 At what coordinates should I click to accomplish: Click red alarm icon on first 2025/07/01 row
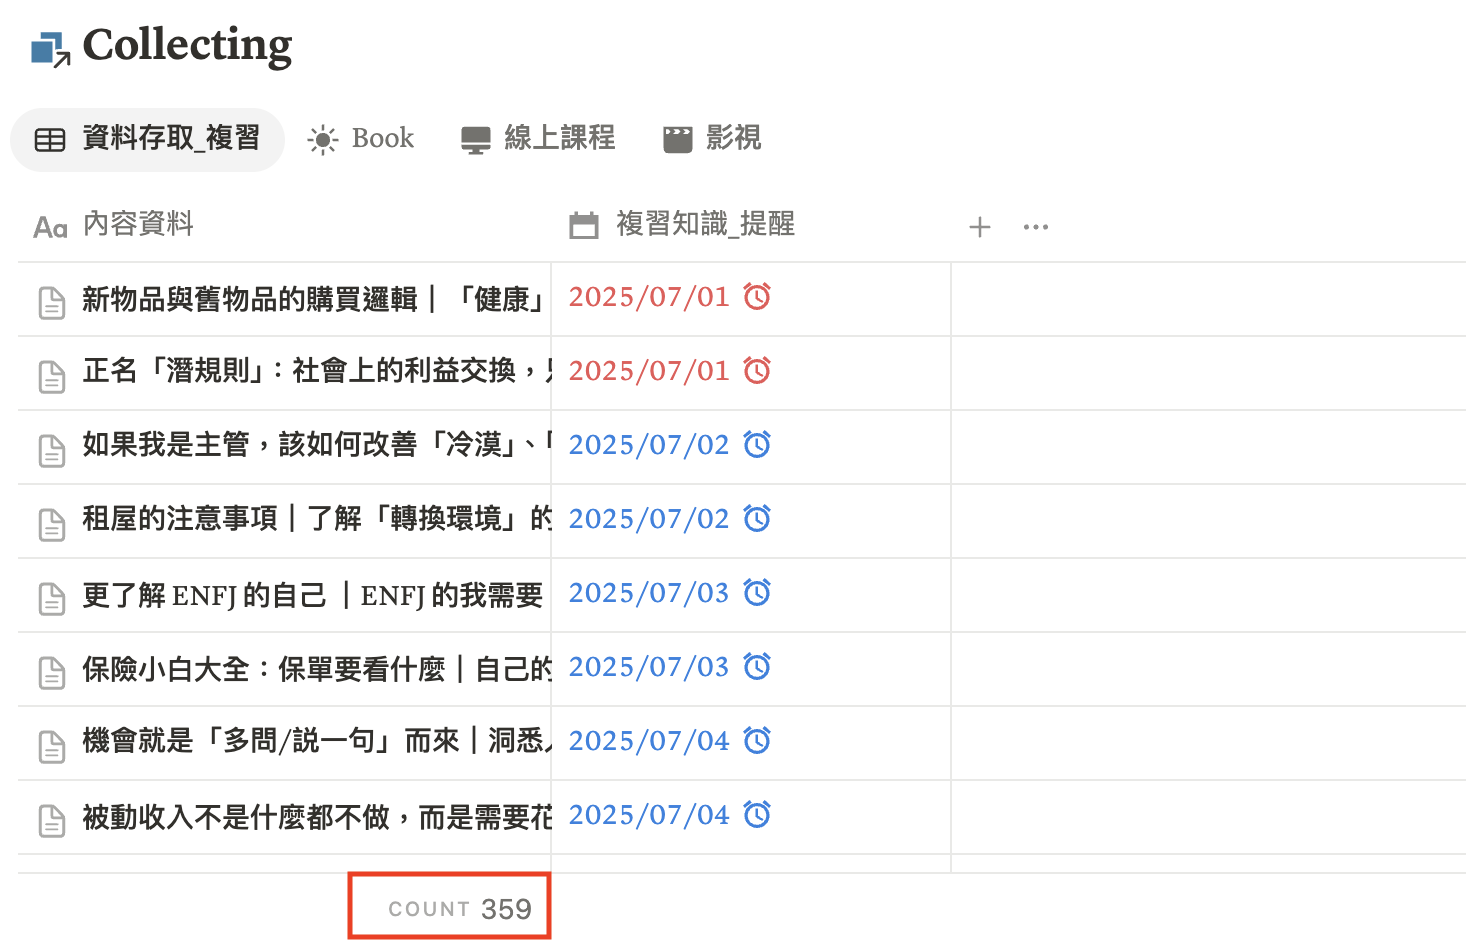pos(757,297)
